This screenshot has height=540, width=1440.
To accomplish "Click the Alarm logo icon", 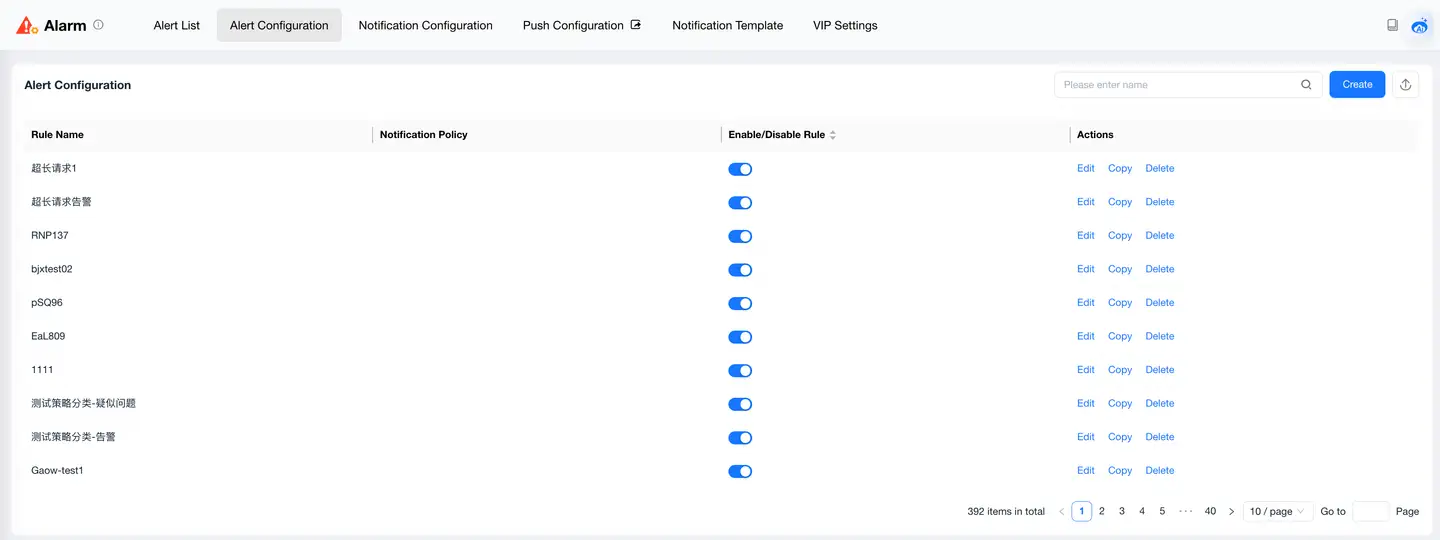I will 27,25.
